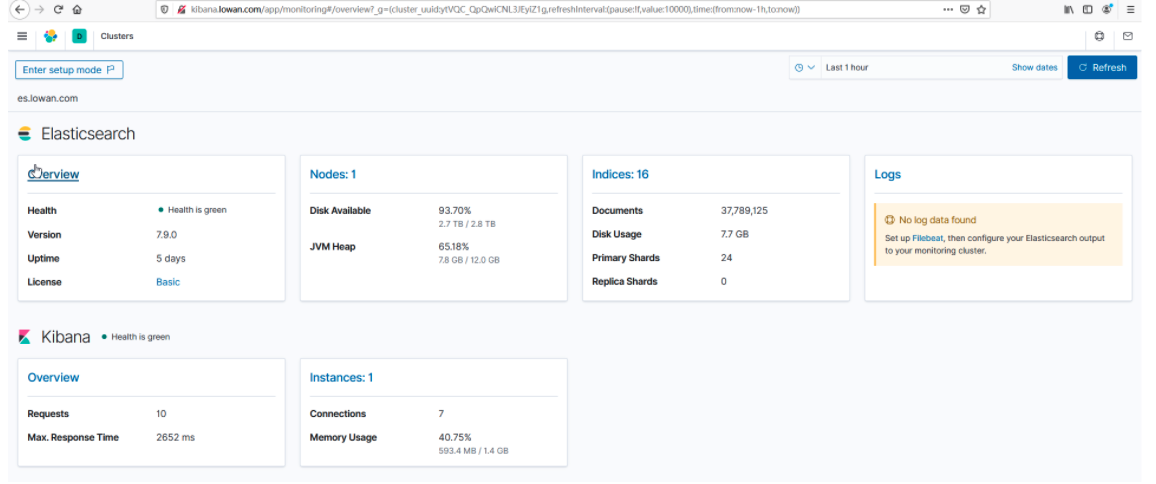Click the Max. Response Time 2652 ms
This screenshot has width=1156, height=484.
175,438
